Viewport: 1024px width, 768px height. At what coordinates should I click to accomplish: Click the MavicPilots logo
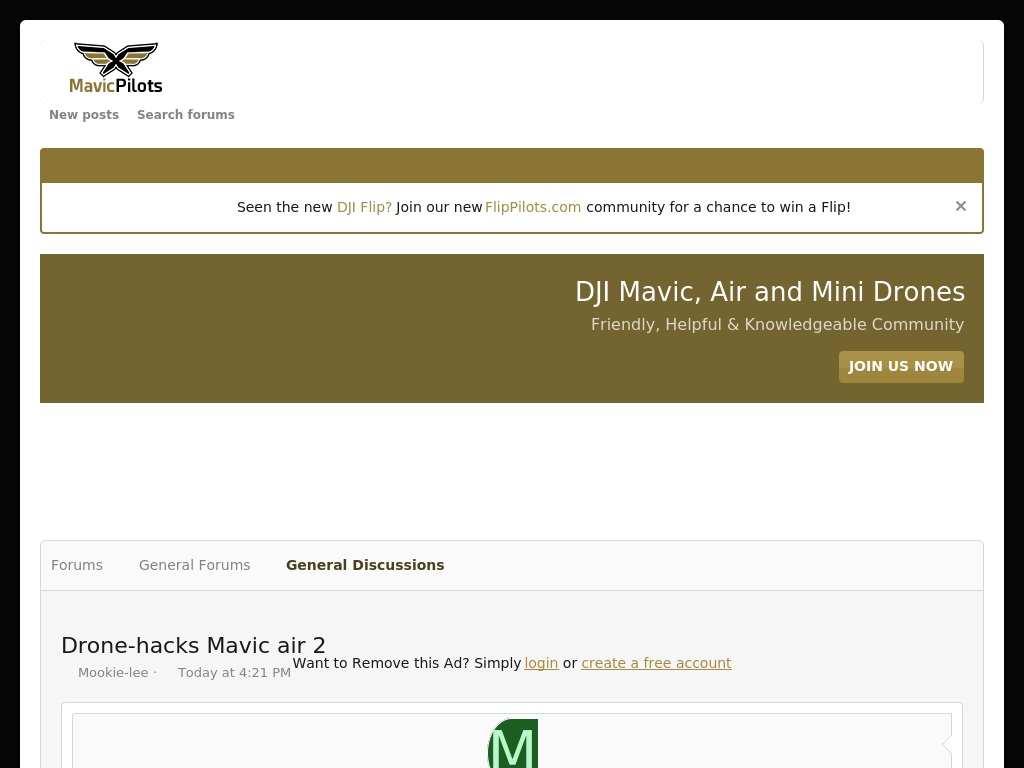[x=116, y=68]
